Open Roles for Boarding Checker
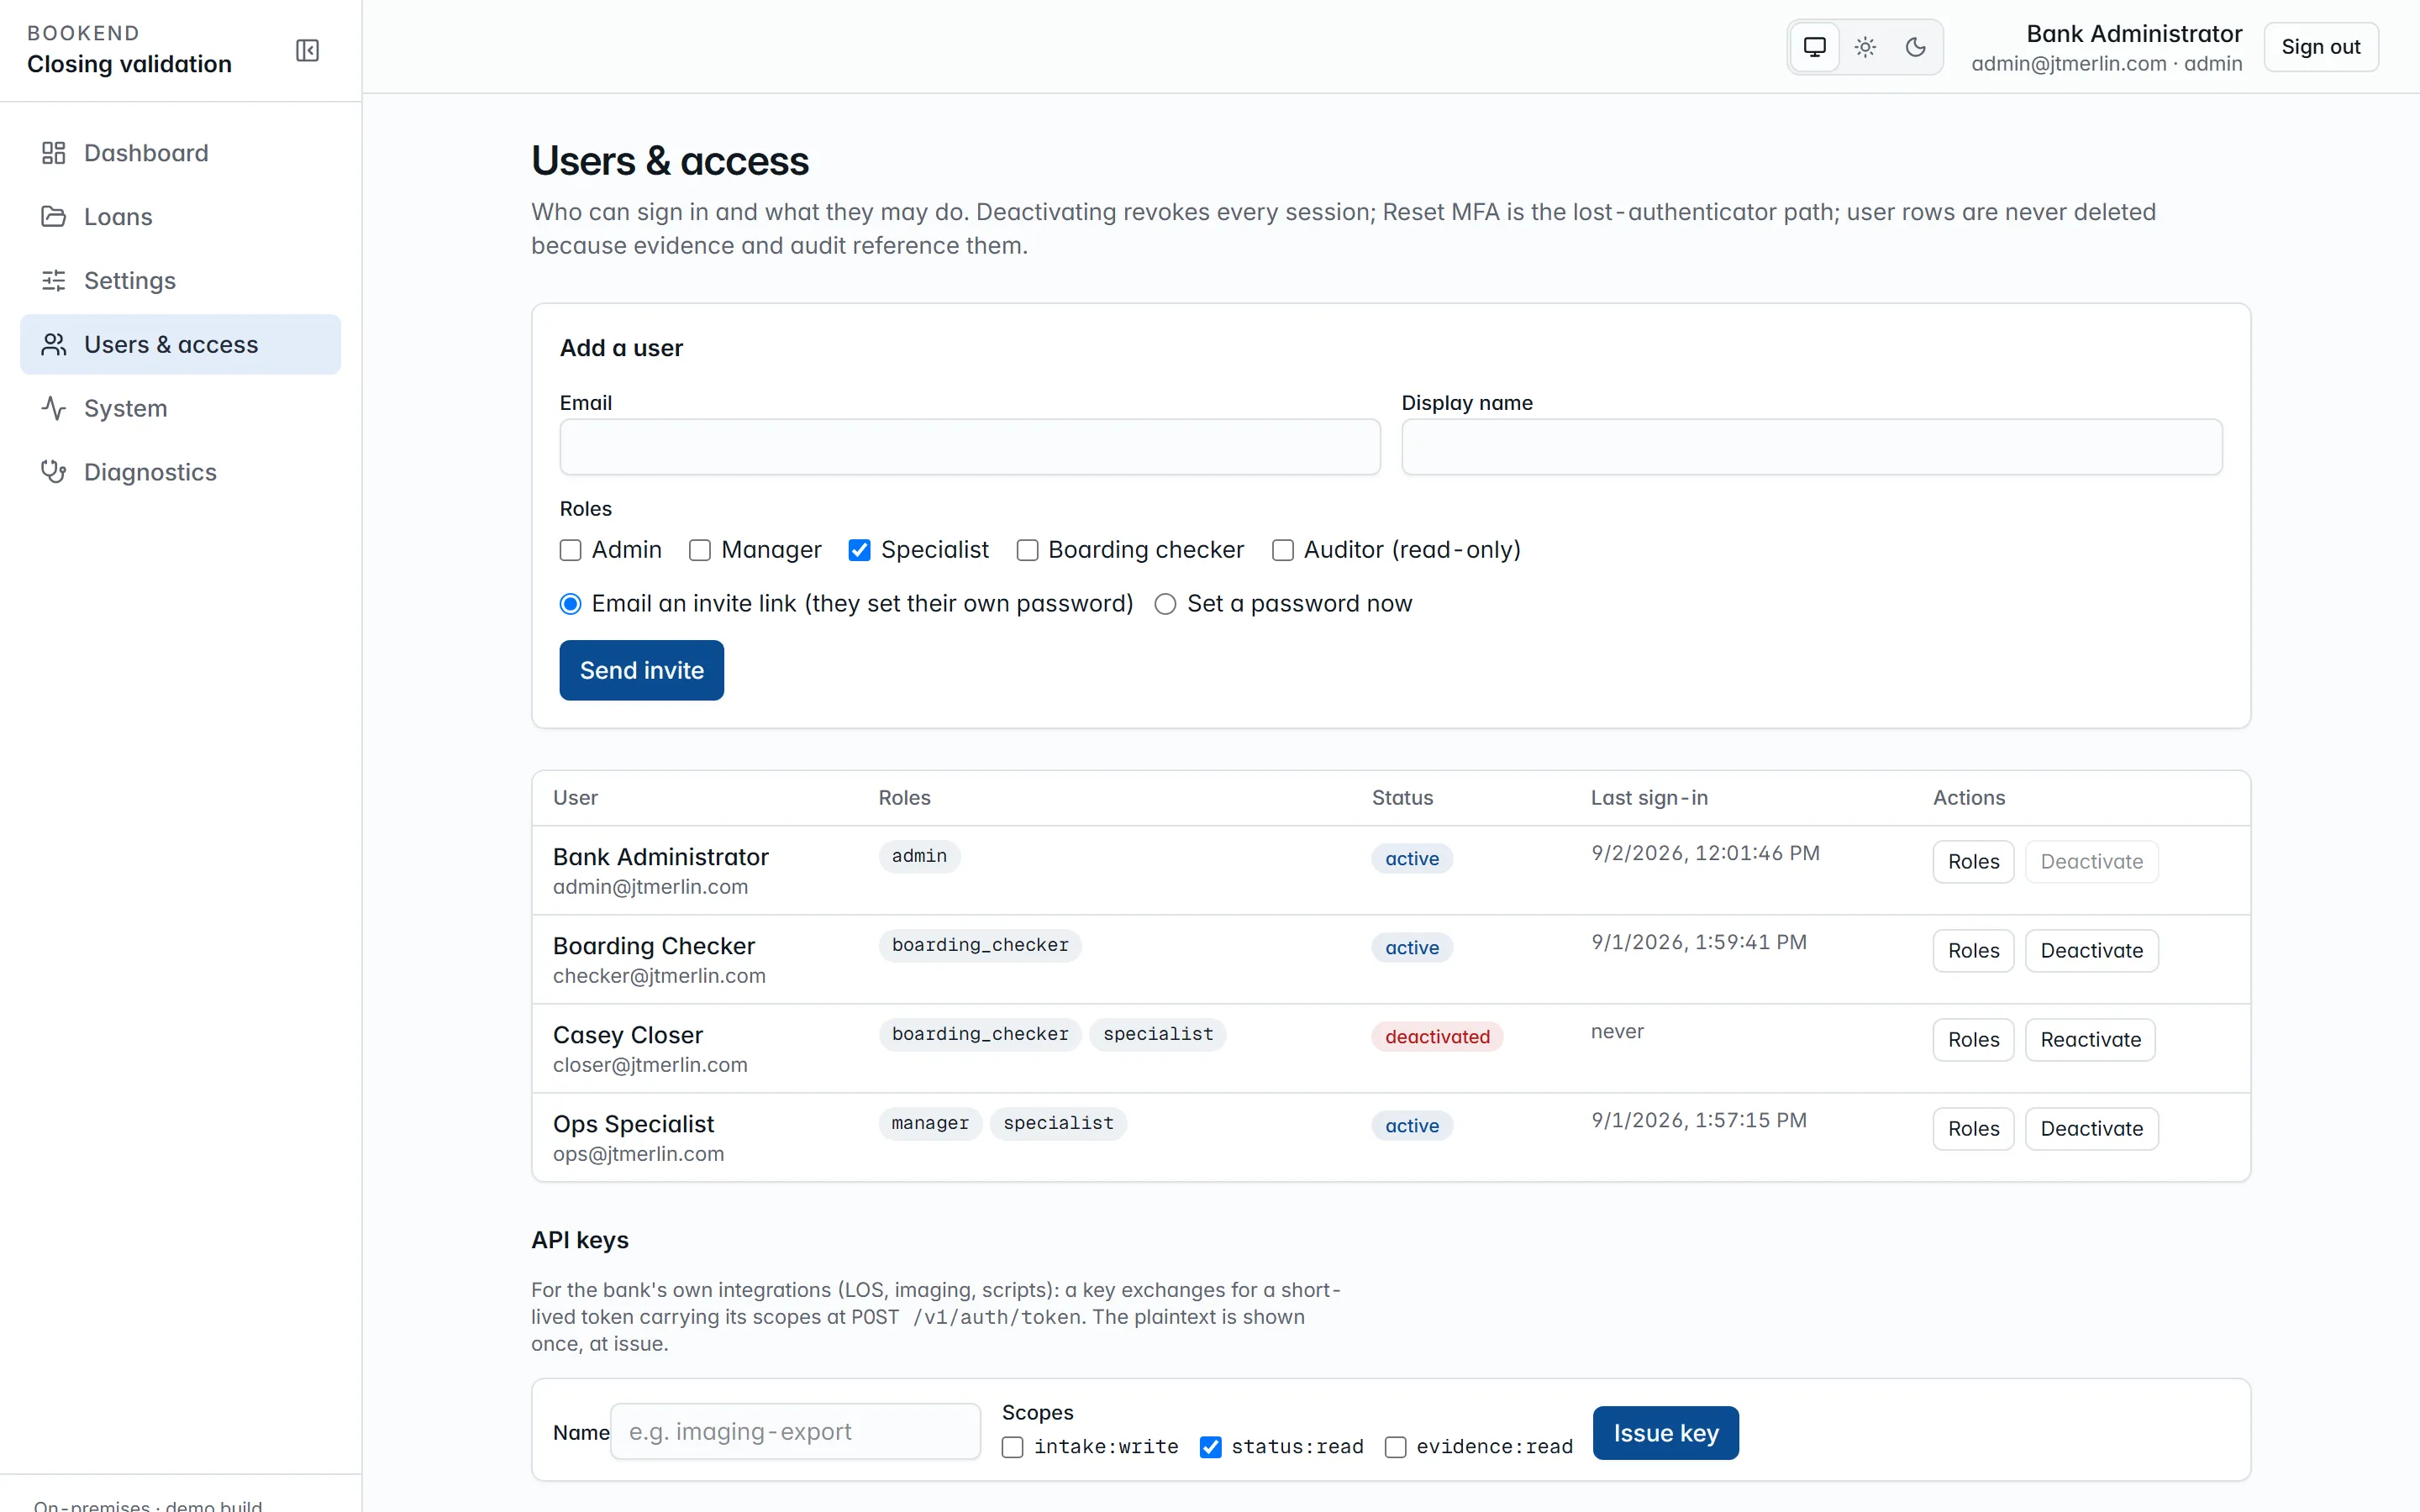Viewport: 2420px width, 1512px height. pyautogui.click(x=1973, y=951)
